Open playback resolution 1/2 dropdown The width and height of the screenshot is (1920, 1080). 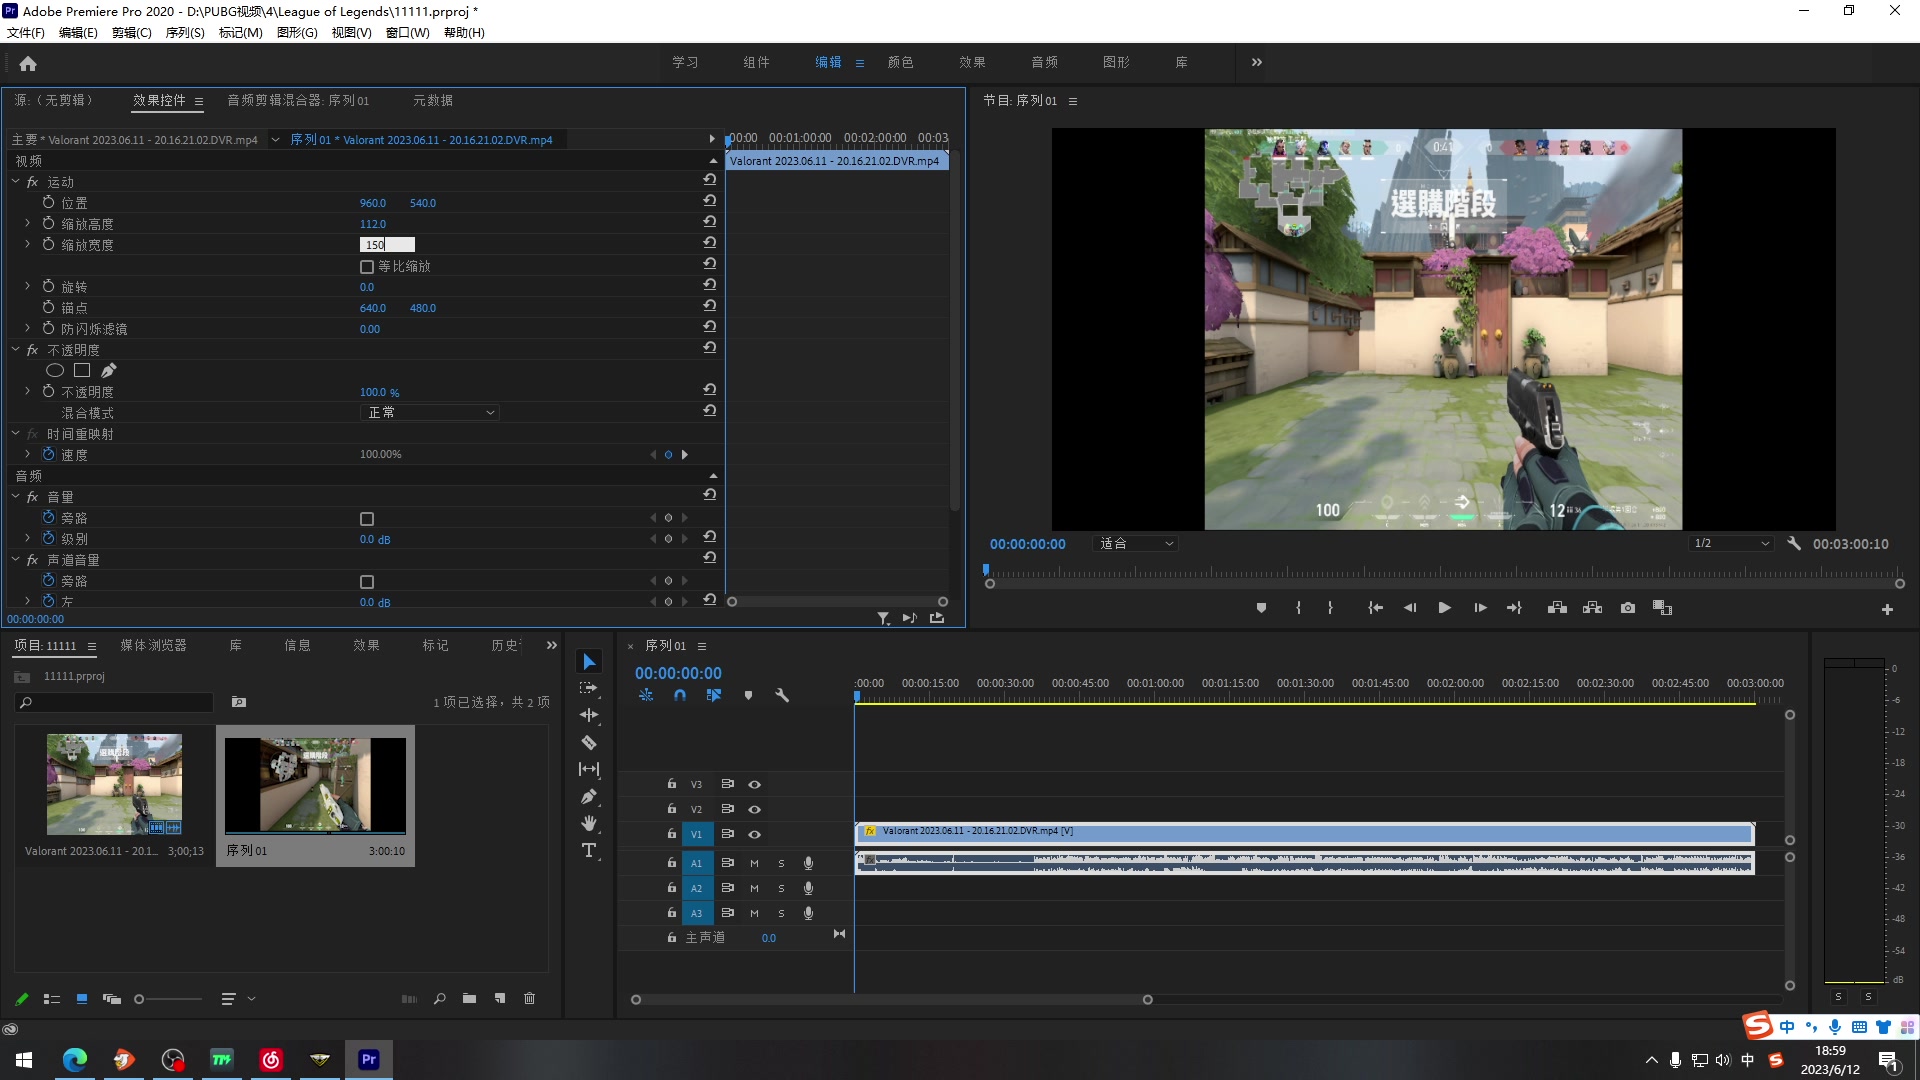coord(1731,544)
